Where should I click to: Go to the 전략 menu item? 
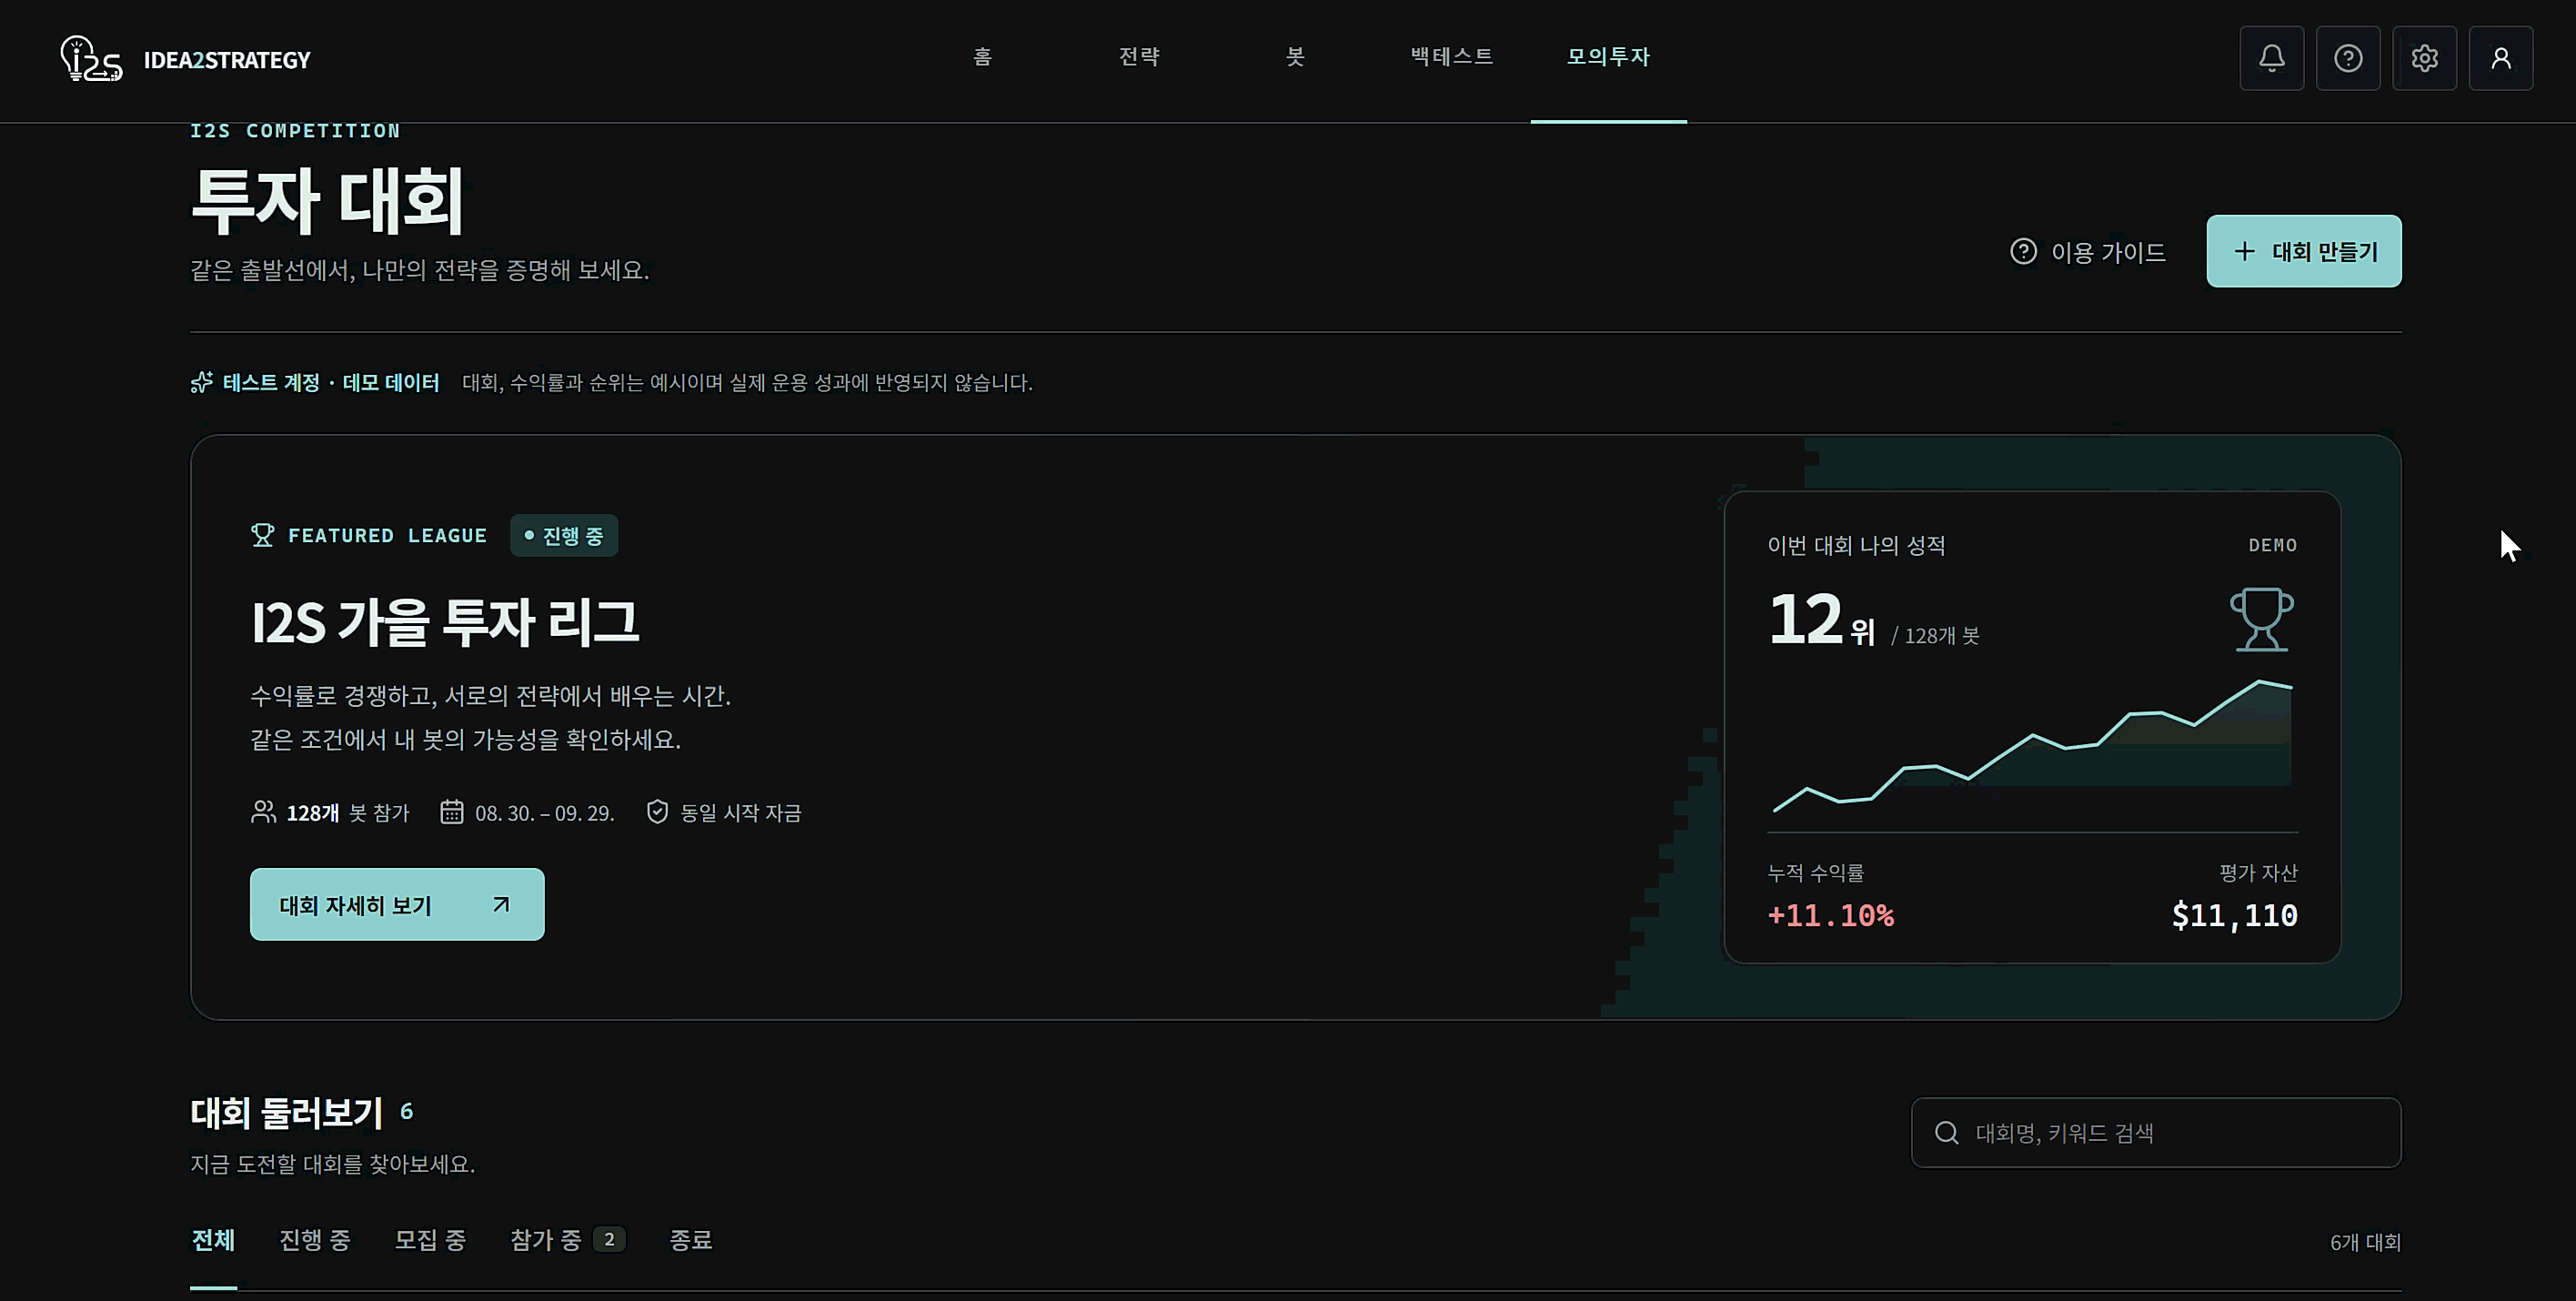pos(1139,57)
